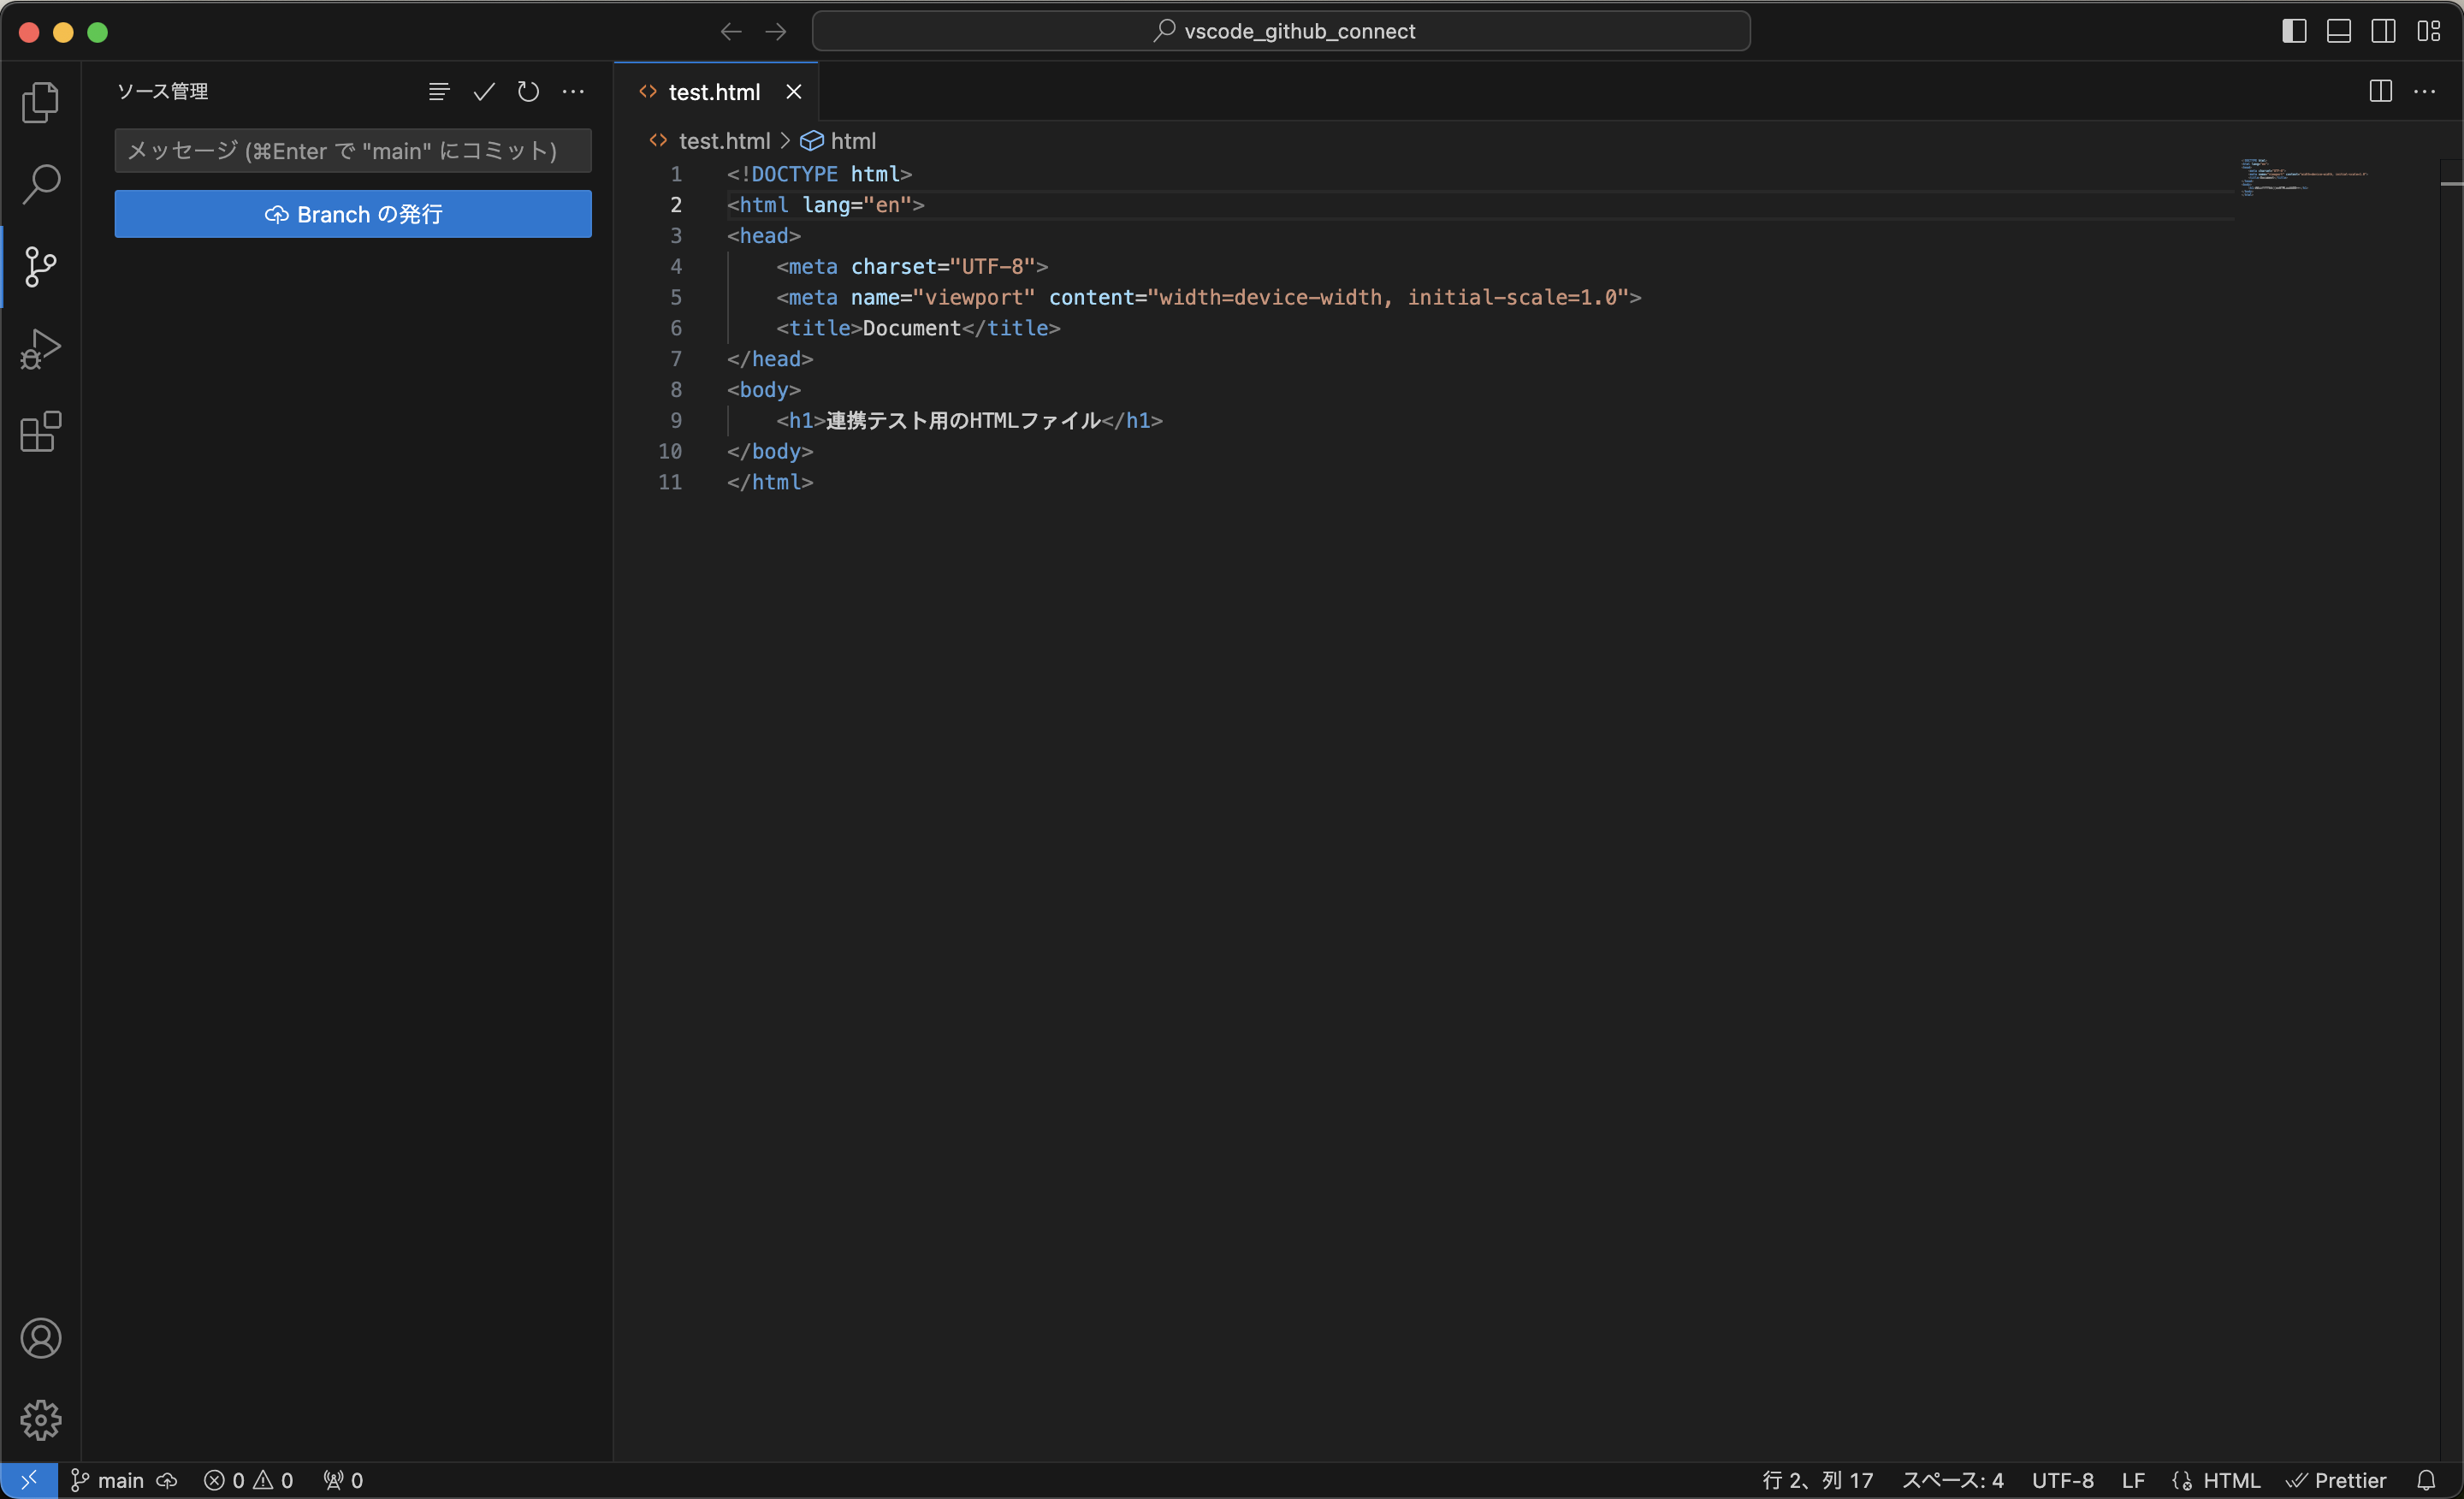The image size is (2464, 1499).
Task: Toggle the bottom panel visibility
Action: pos(2339,31)
